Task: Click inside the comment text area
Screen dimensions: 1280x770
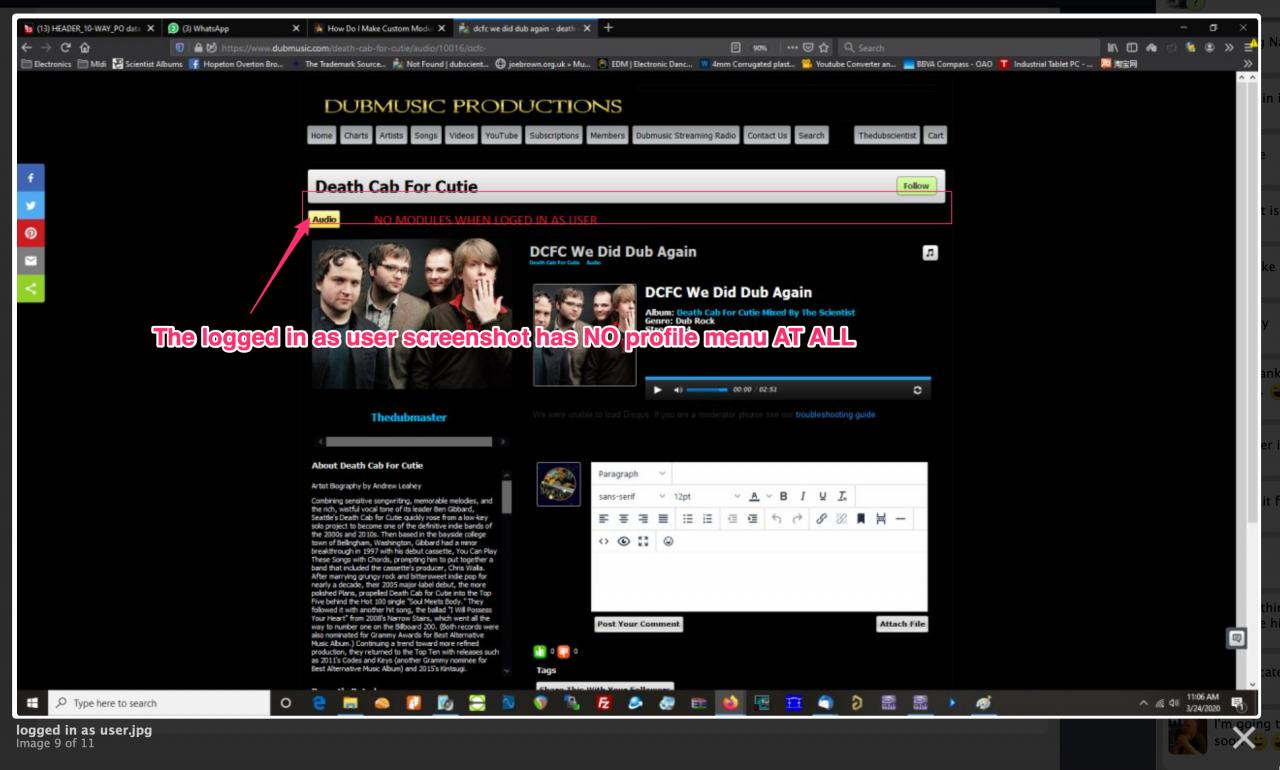Action: tap(759, 582)
